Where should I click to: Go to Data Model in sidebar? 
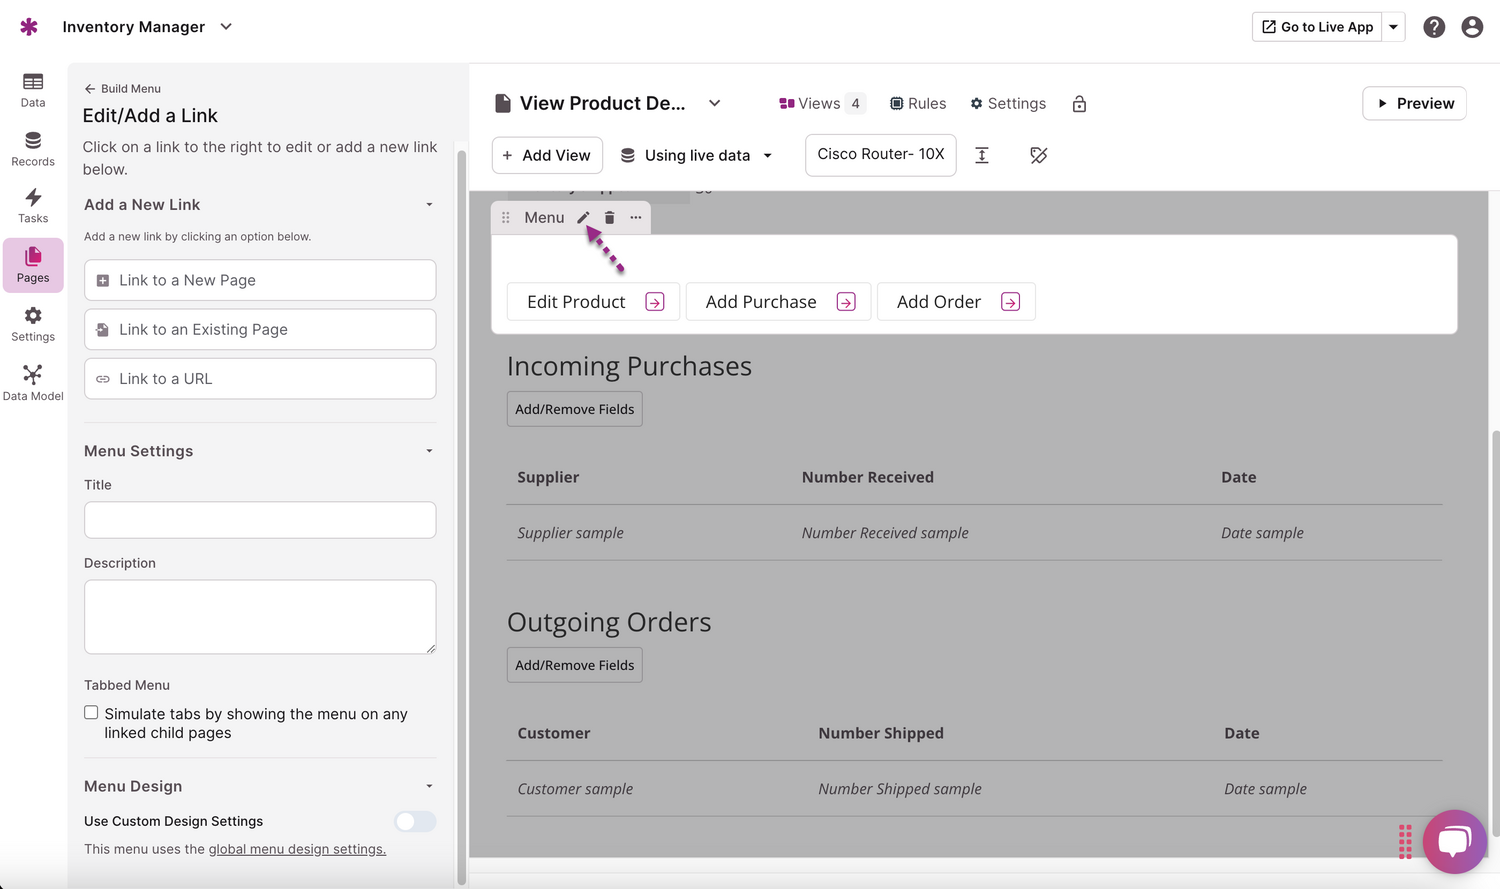point(33,383)
